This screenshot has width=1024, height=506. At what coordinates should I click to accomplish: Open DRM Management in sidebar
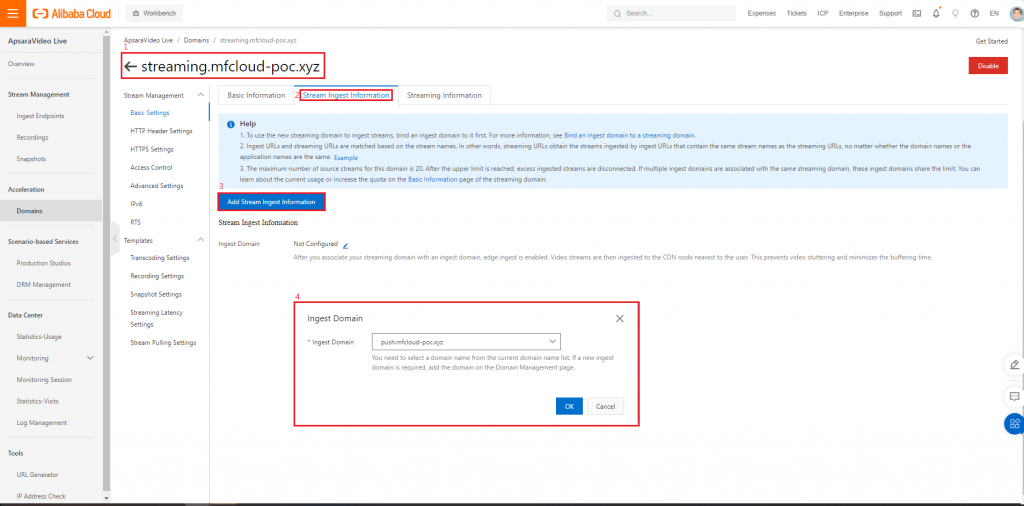(43, 285)
